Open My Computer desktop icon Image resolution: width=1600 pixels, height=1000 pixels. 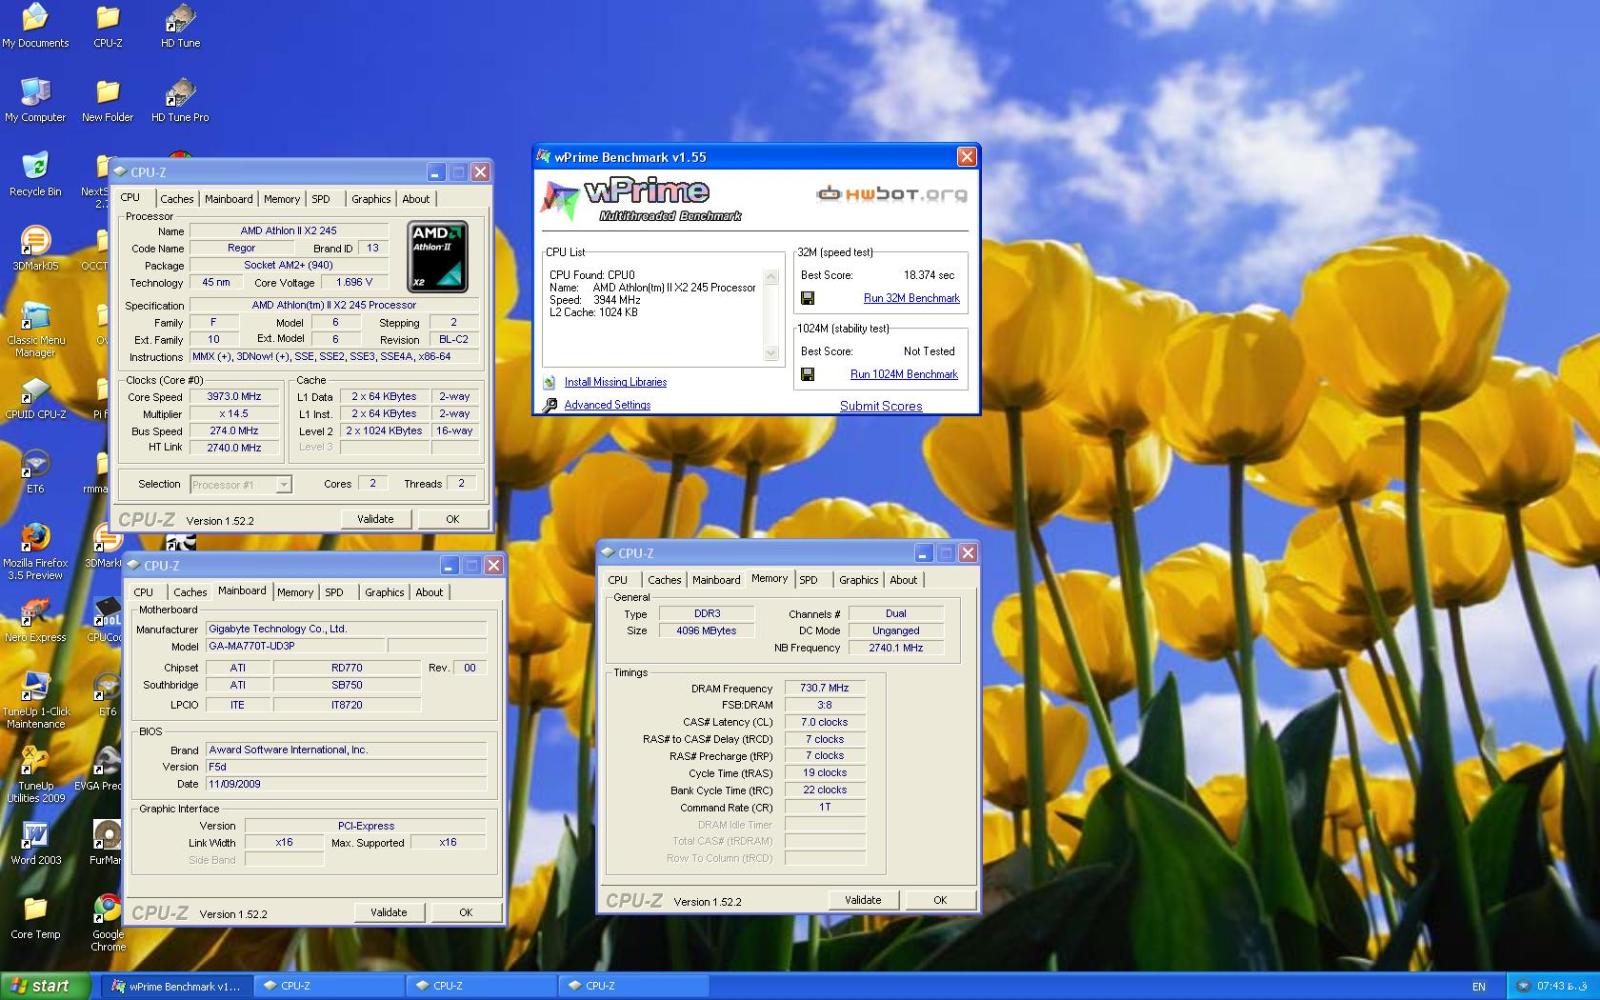(35, 100)
